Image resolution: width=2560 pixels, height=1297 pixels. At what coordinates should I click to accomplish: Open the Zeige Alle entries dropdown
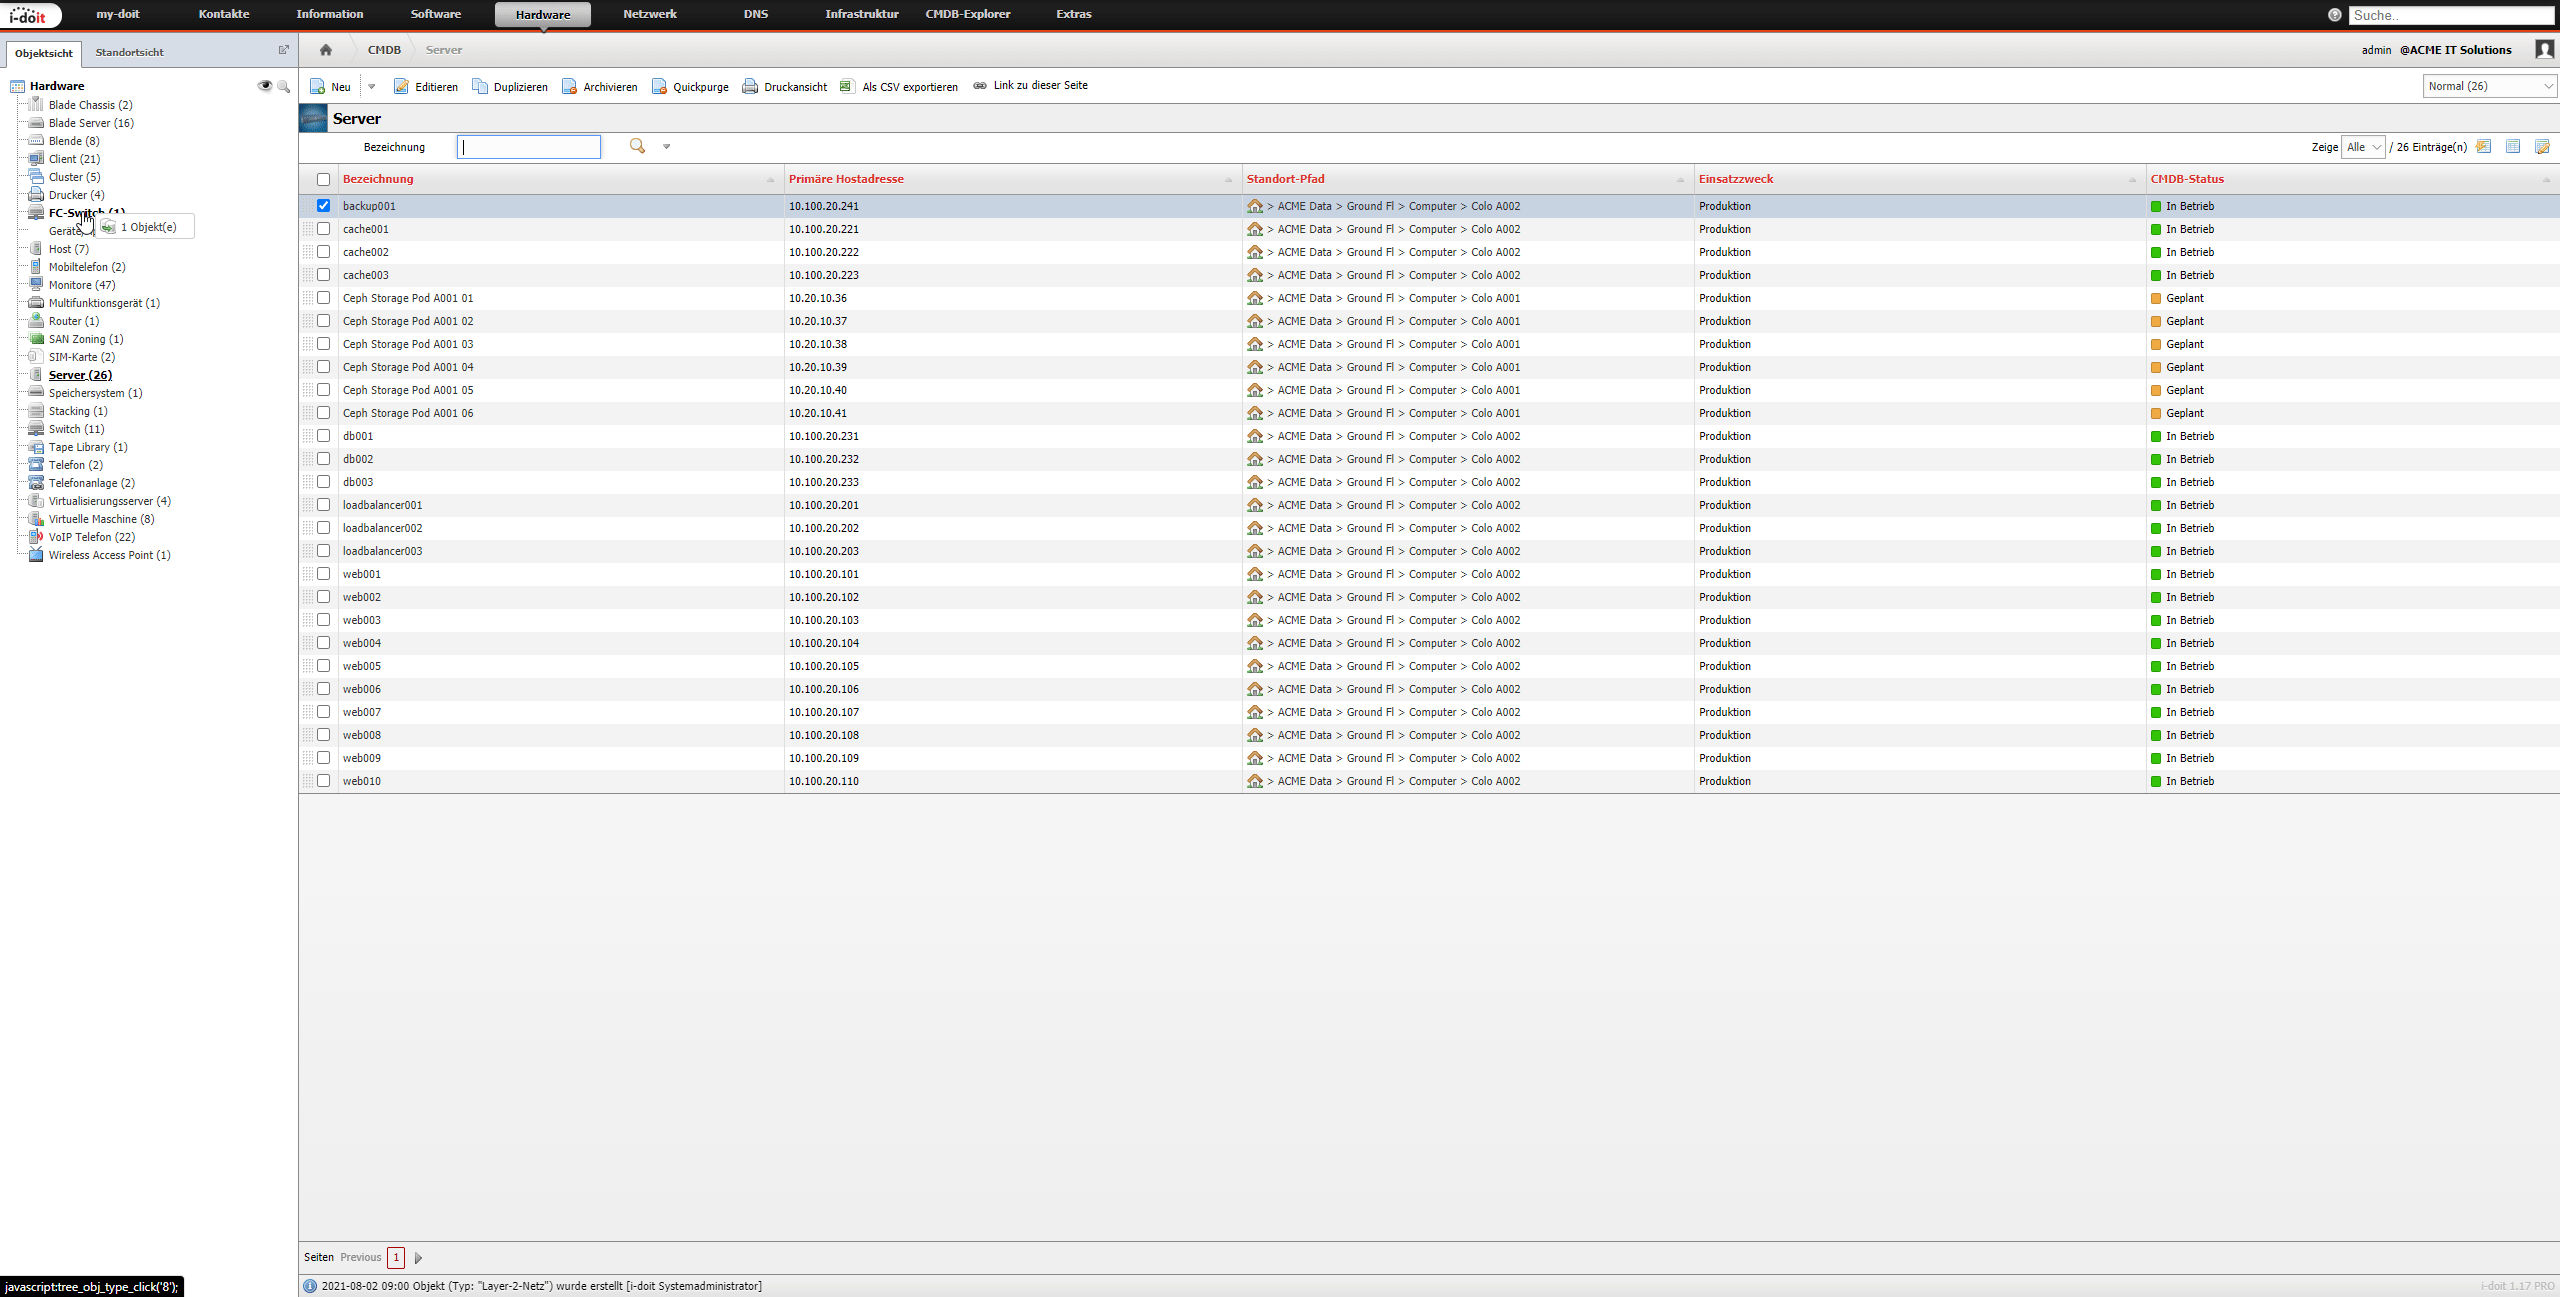(2363, 147)
